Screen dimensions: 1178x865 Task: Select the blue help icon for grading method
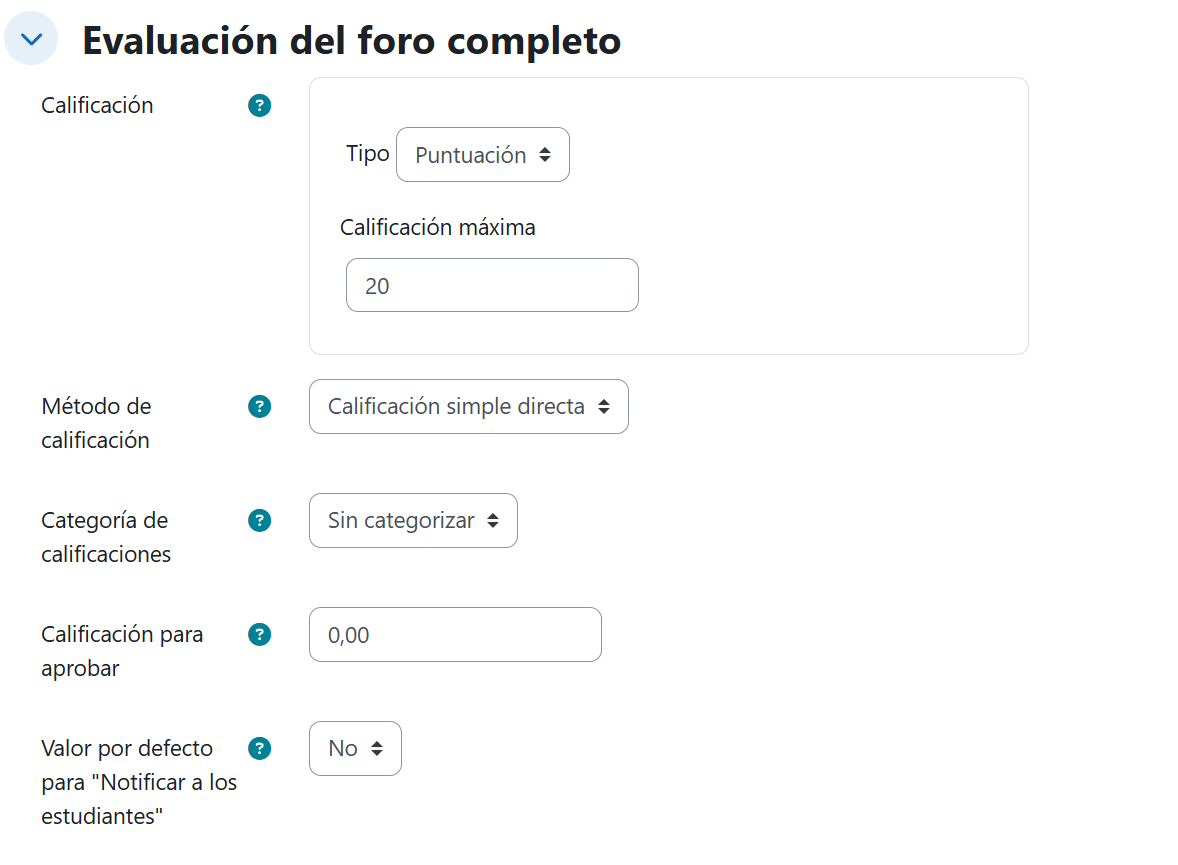tap(259, 407)
